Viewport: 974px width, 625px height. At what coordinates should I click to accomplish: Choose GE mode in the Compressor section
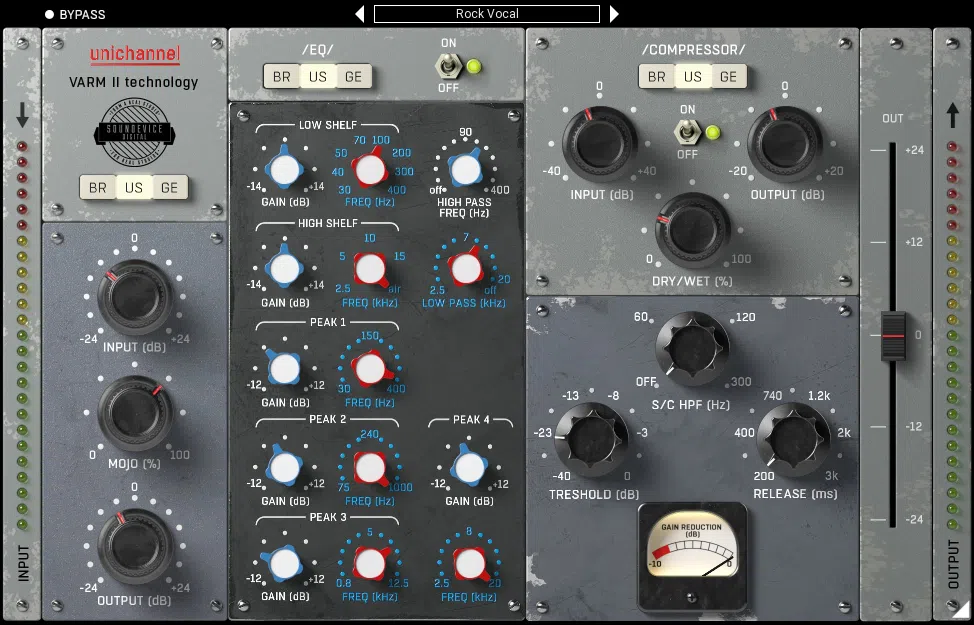[729, 76]
